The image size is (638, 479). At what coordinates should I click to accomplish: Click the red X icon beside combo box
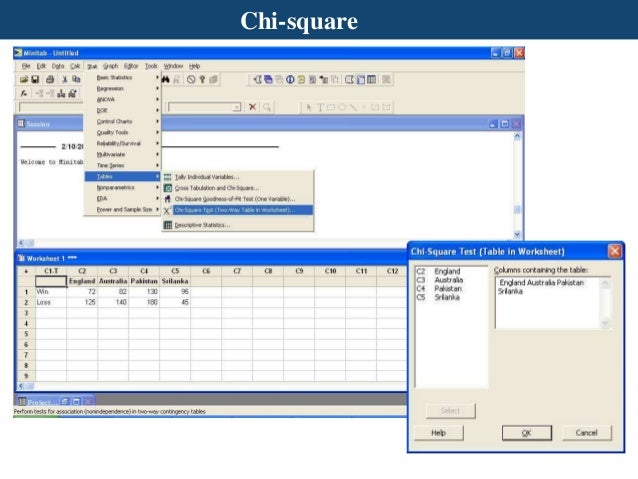pos(252,107)
